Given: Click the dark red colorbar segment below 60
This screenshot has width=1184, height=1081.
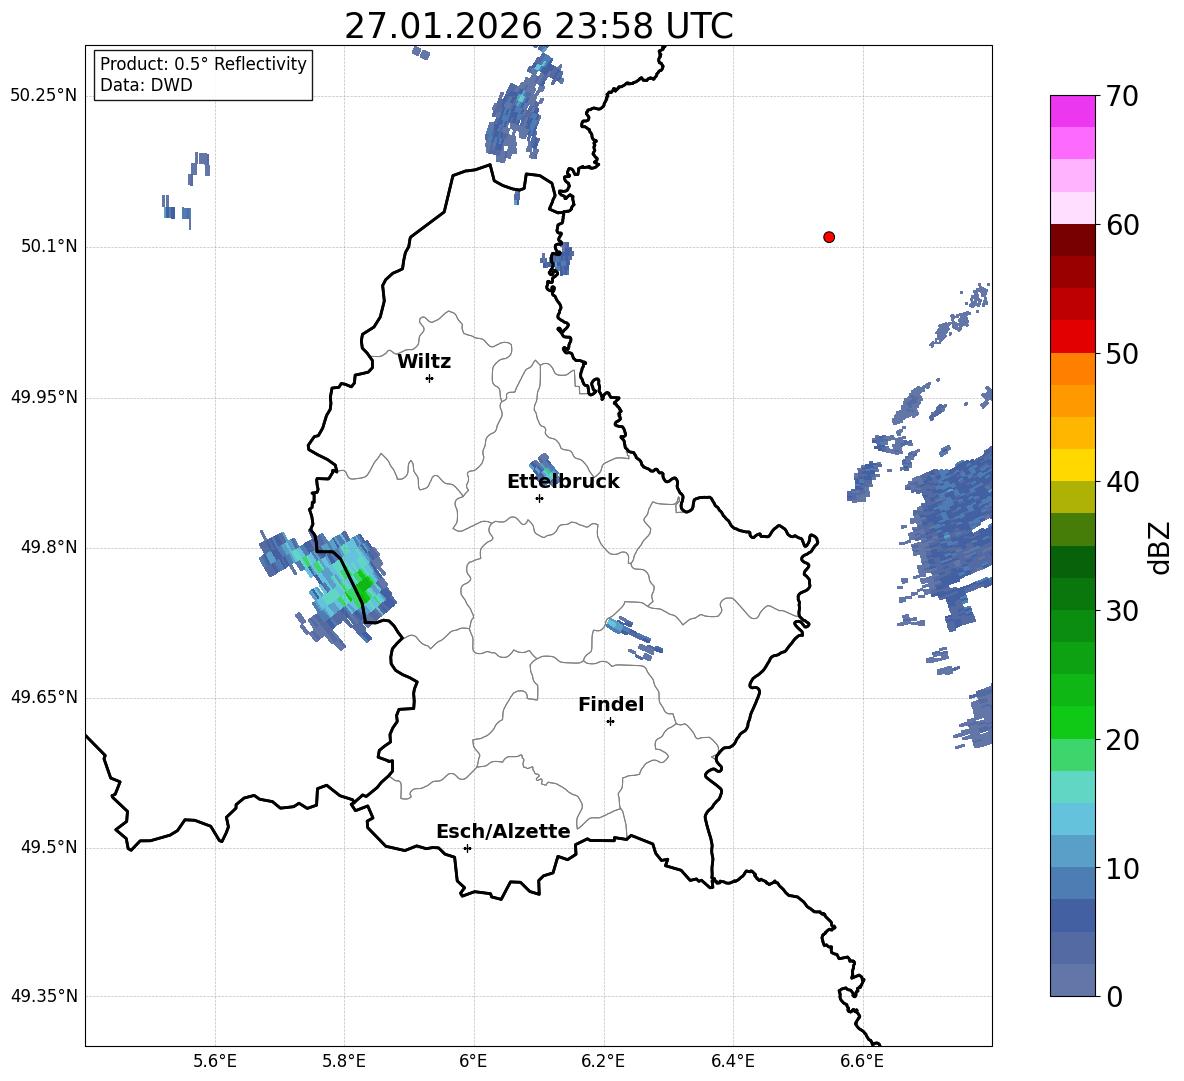Looking at the screenshot, I should [1072, 240].
